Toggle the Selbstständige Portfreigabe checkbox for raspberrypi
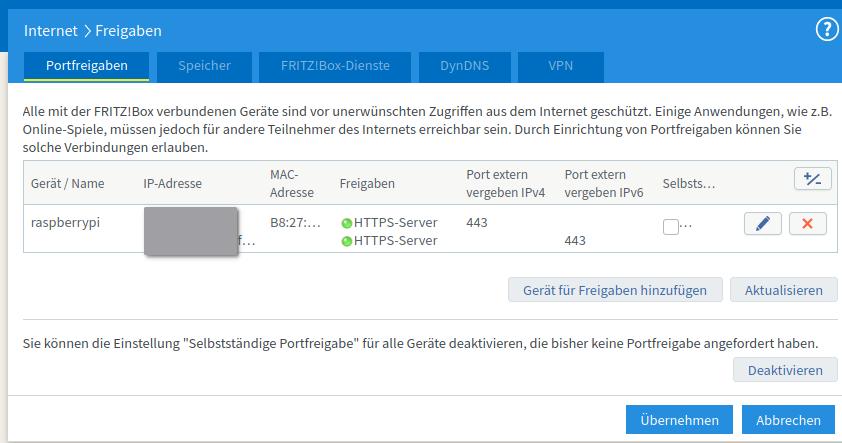Viewport: 842px width, 443px height. click(x=671, y=227)
